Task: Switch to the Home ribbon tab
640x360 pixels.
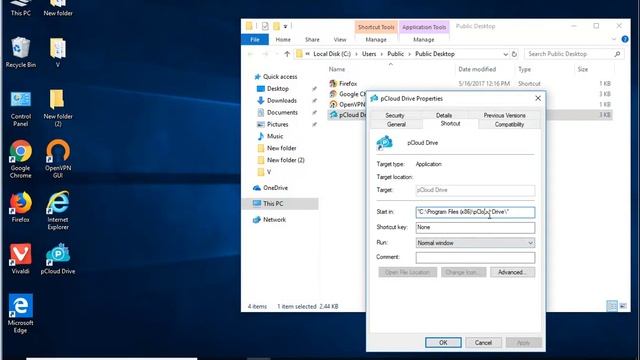Action: tap(283, 40)
